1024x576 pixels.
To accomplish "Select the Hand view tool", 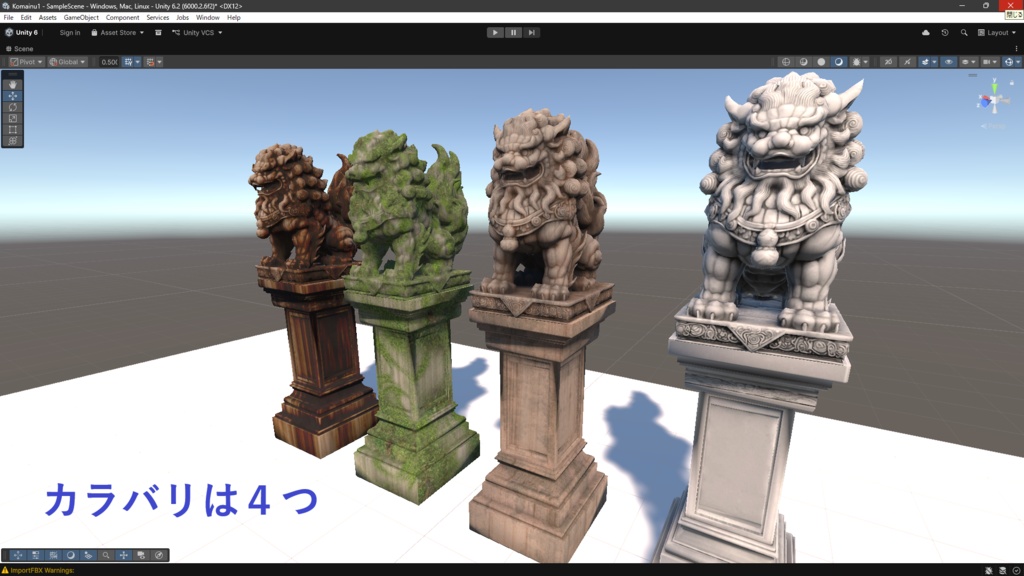I will (x=12, y=85).
